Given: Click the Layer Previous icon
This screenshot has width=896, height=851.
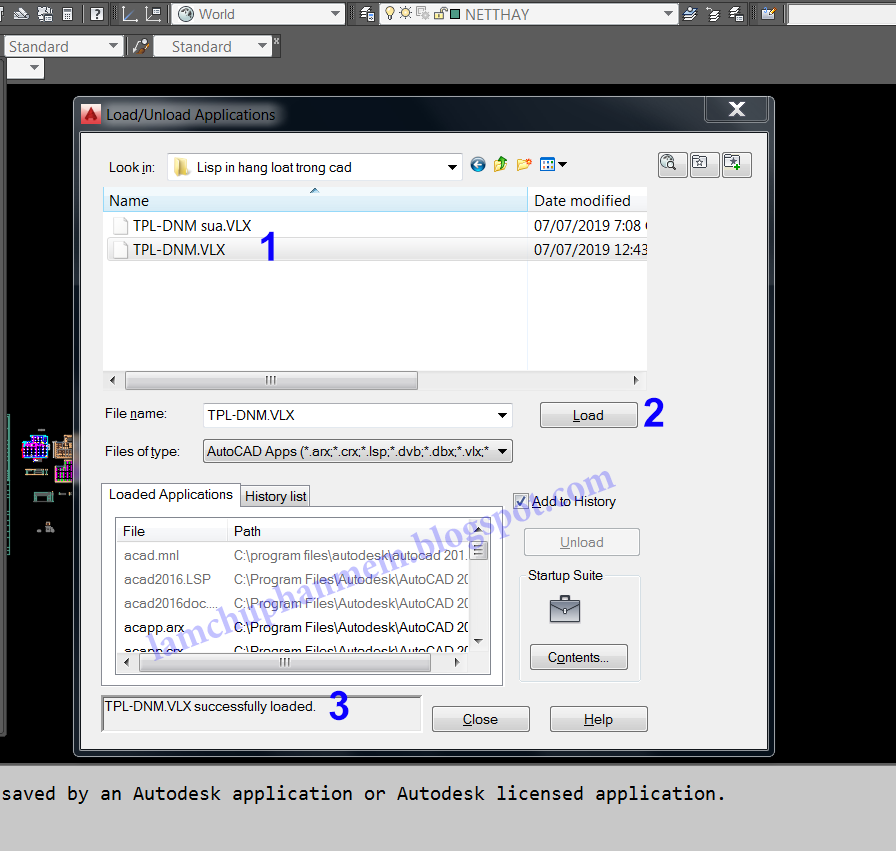Looking at the screenshot, I should coord(713,14).
